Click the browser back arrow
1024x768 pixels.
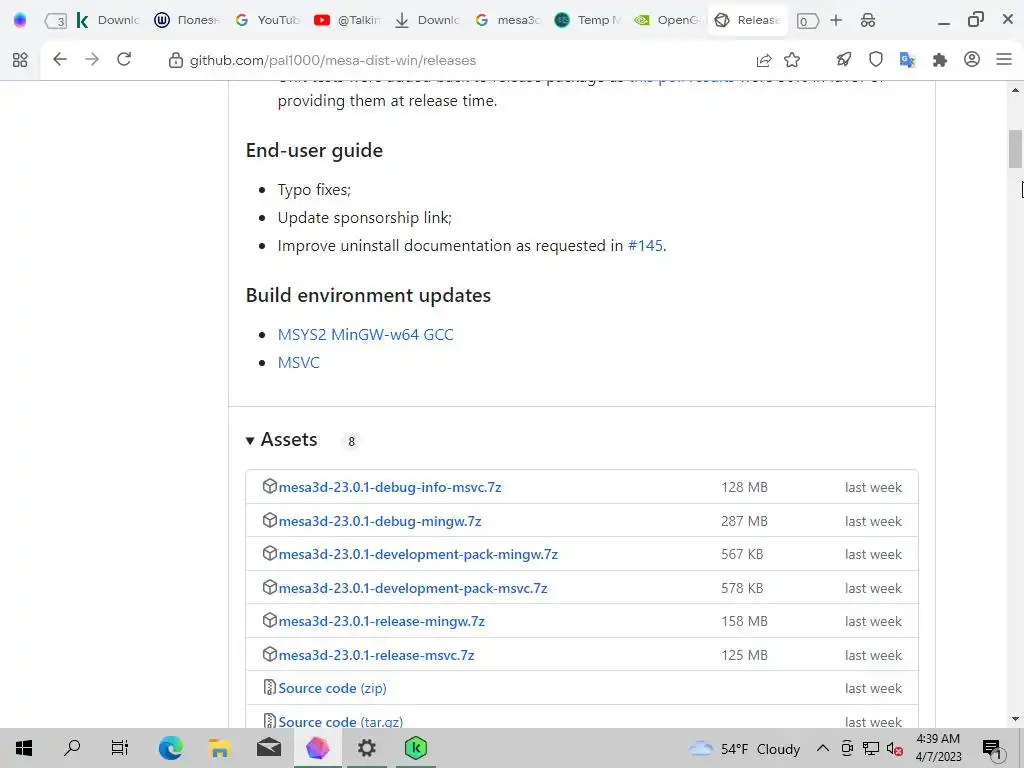[x=59, y=59]
